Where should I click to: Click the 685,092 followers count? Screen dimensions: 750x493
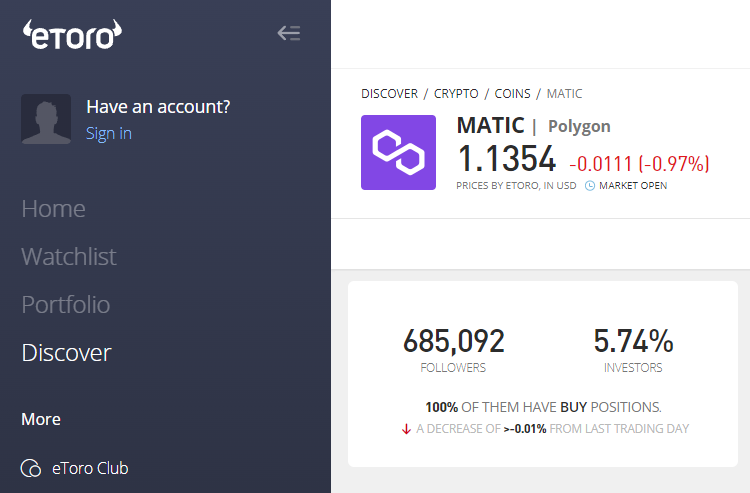click(x=453, y=341)
